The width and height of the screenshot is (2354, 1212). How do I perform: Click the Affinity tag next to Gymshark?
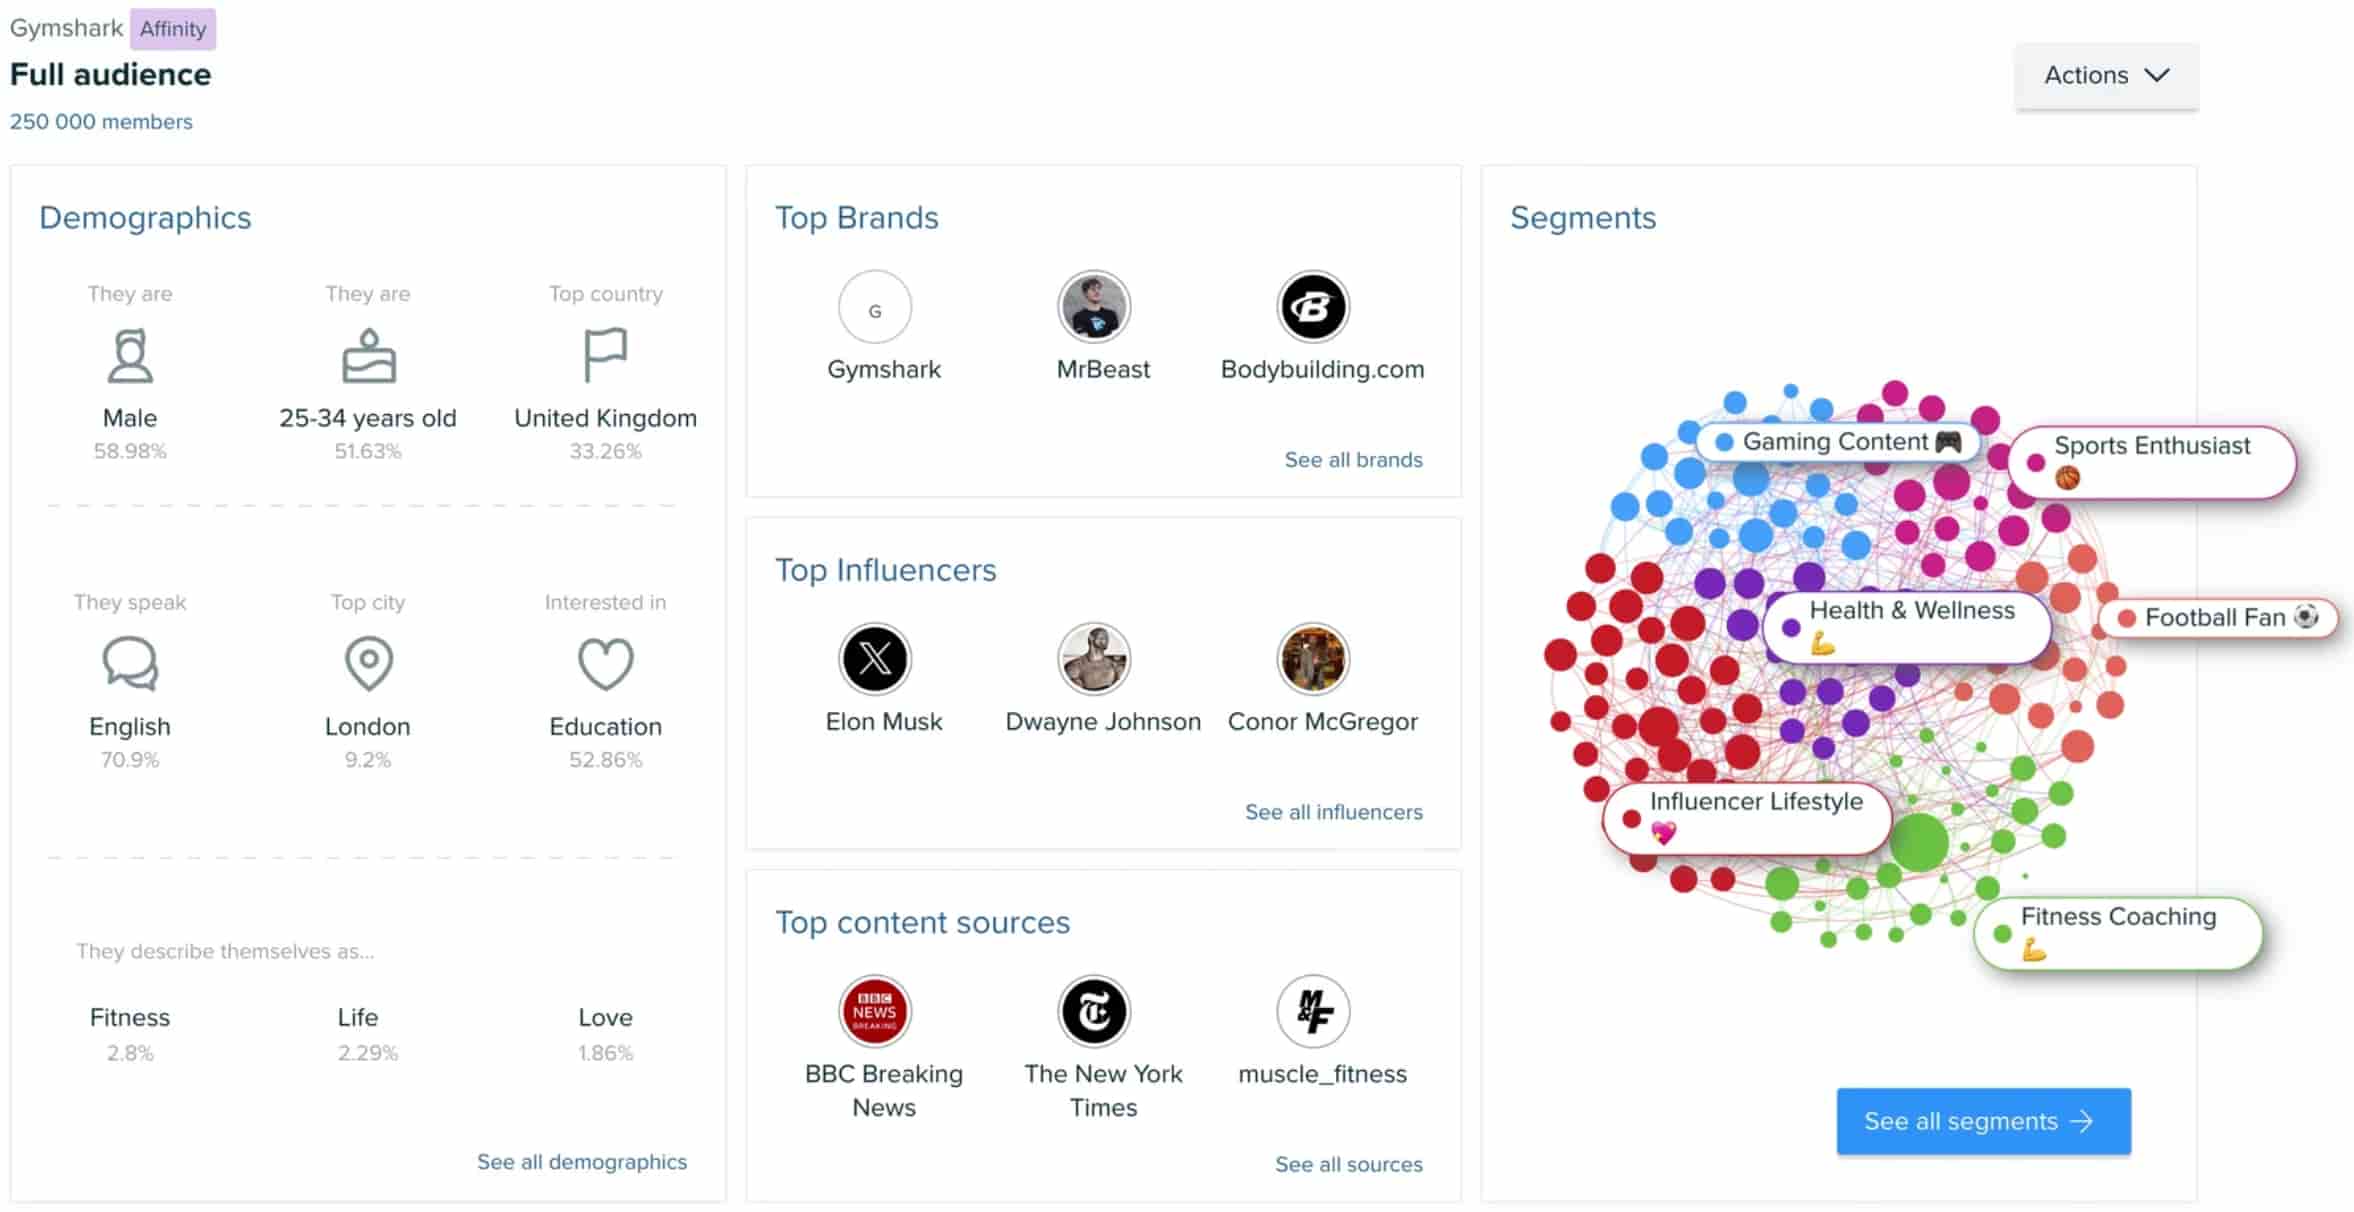click(x=172, y=28)
